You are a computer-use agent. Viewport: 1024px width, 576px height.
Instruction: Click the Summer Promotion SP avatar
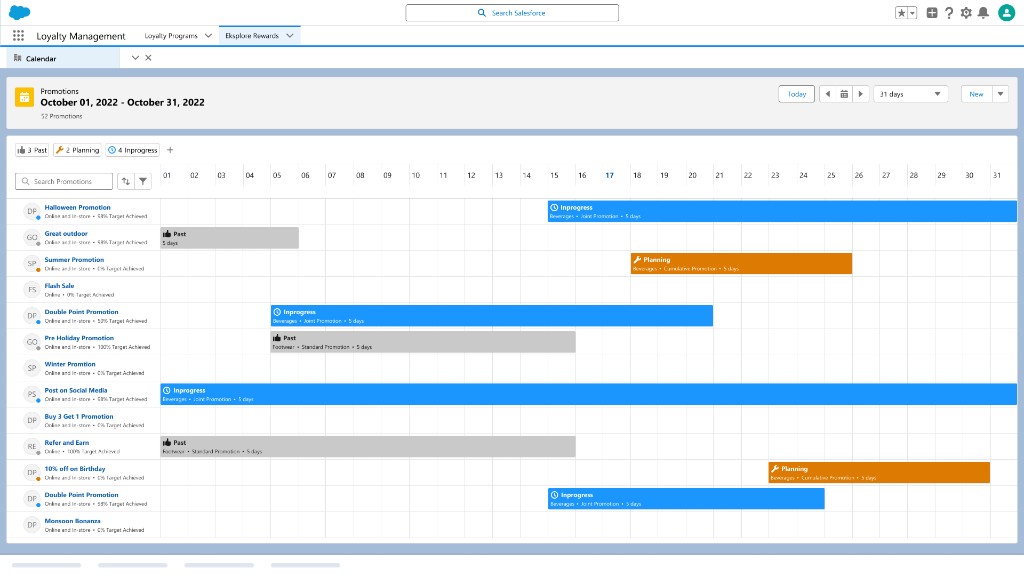(x=31, y=263)
